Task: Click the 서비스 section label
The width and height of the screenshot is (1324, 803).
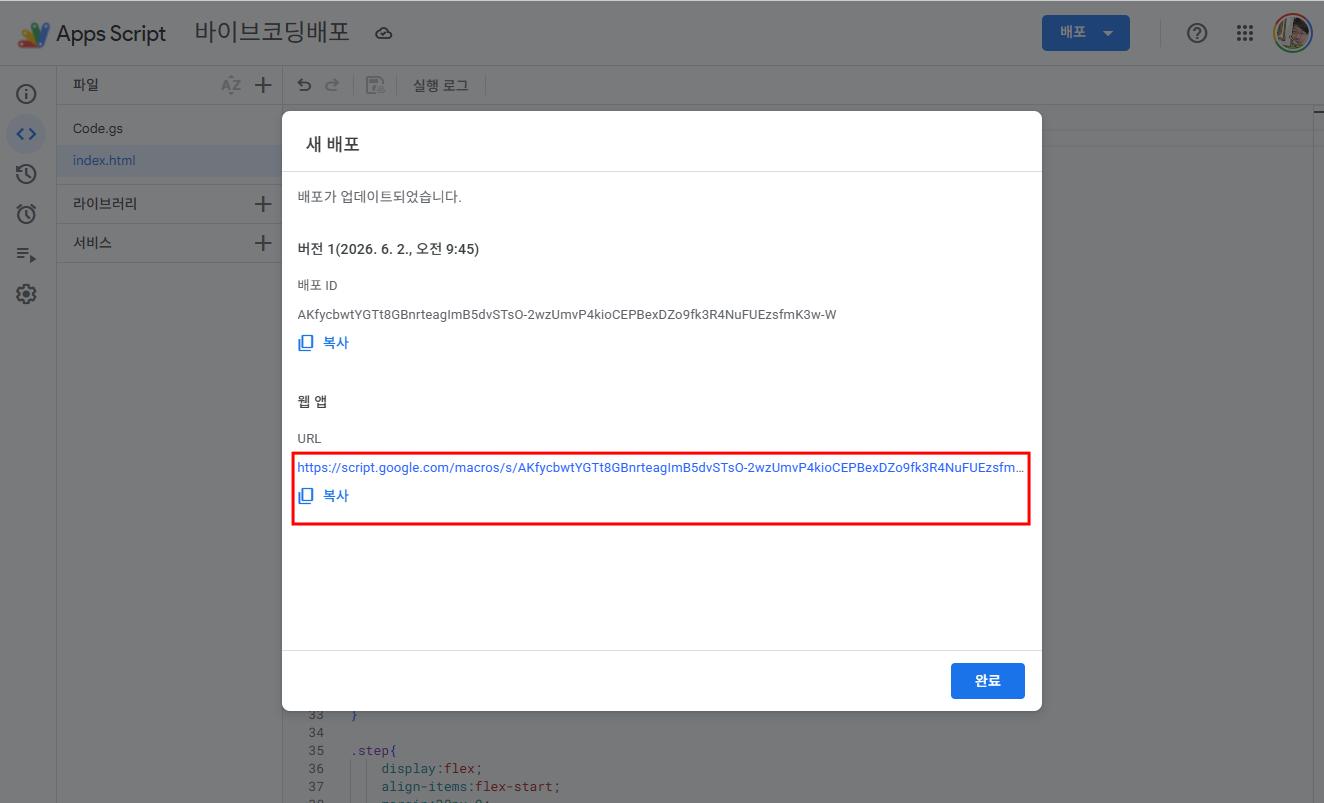Action: [92, 243]
